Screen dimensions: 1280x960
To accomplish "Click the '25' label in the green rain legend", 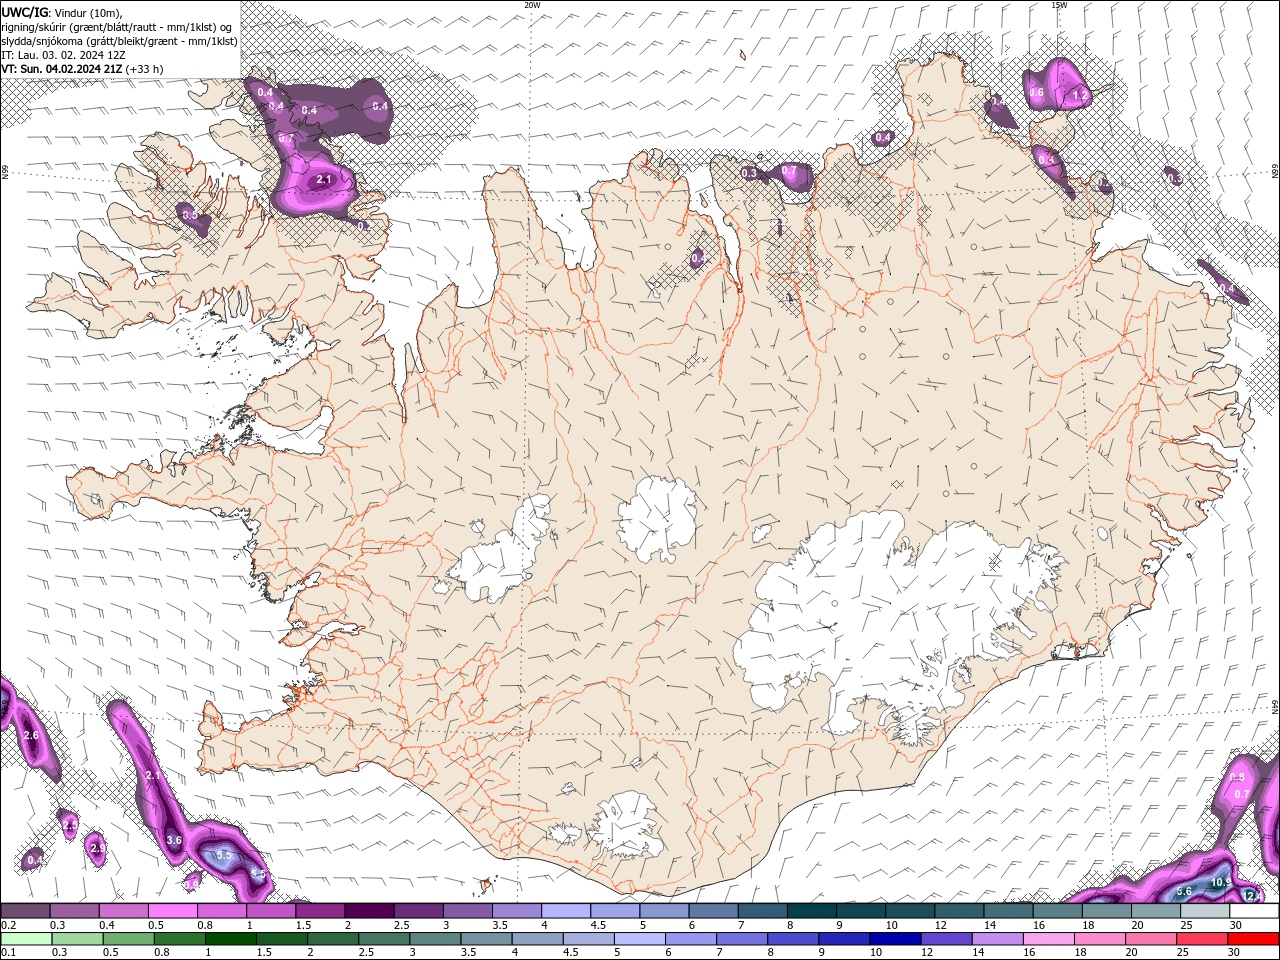I will tap(1182, 953).
